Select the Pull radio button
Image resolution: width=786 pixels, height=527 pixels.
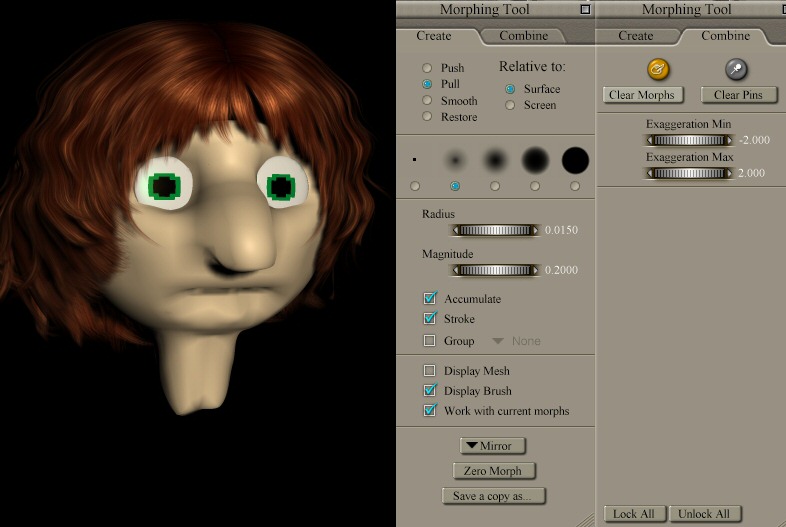click(427, 84)
